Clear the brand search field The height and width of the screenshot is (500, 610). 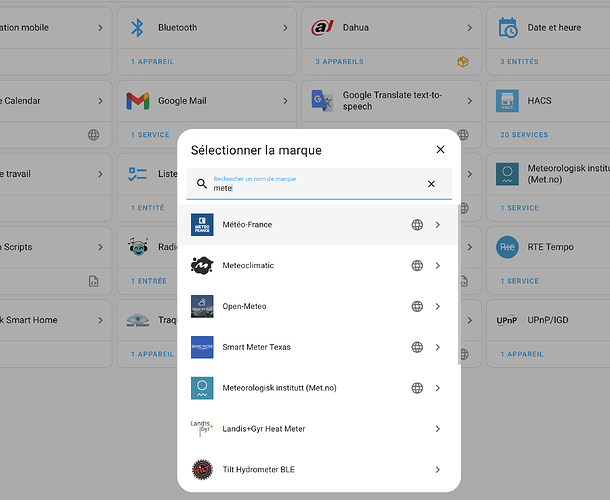pyautogui.click(x=431, y=184)
